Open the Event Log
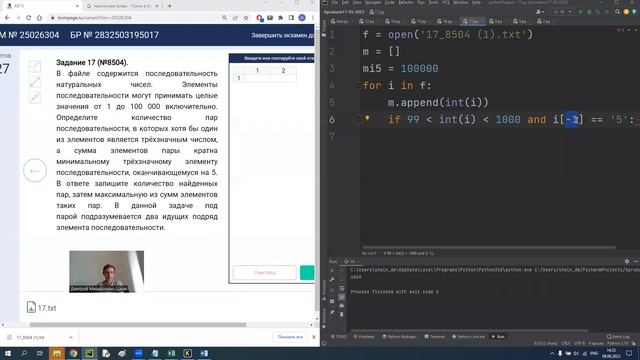 [618, 337]
